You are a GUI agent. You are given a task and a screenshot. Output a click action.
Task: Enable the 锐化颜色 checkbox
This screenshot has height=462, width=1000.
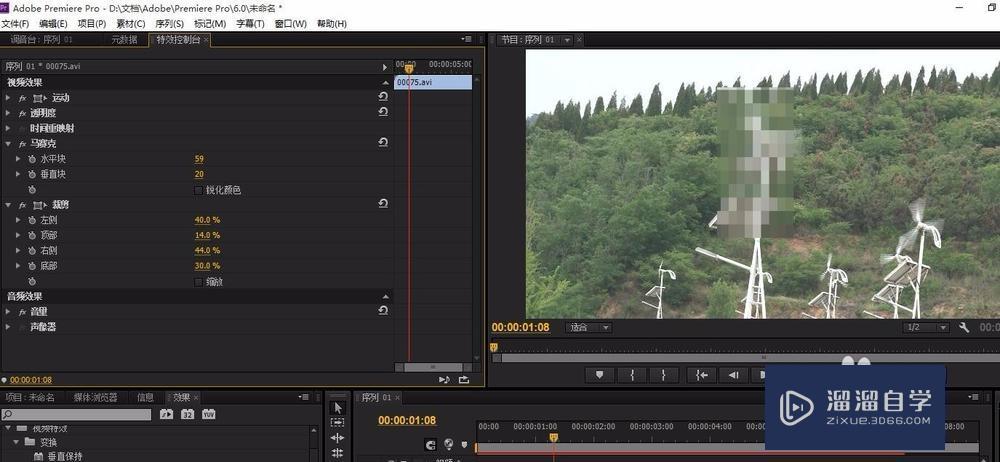coord(198,190)
